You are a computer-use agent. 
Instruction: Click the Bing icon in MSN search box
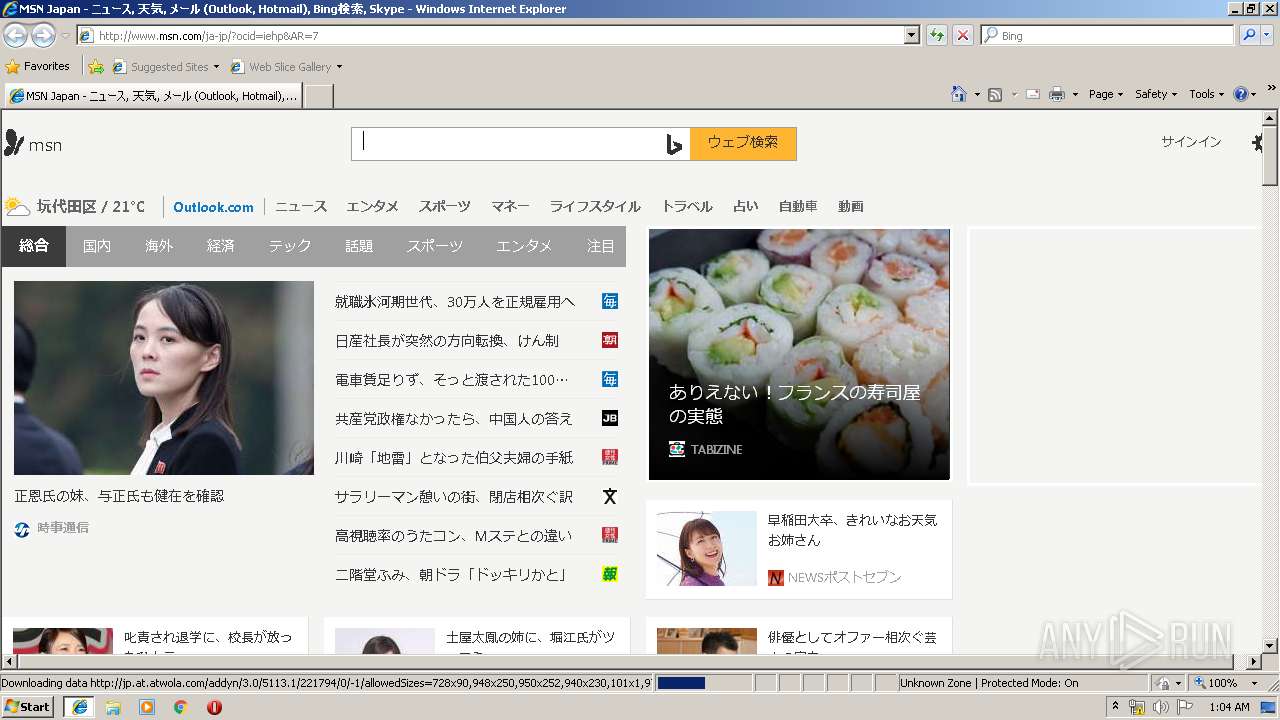pyautogui.click(x=674, y=144)
